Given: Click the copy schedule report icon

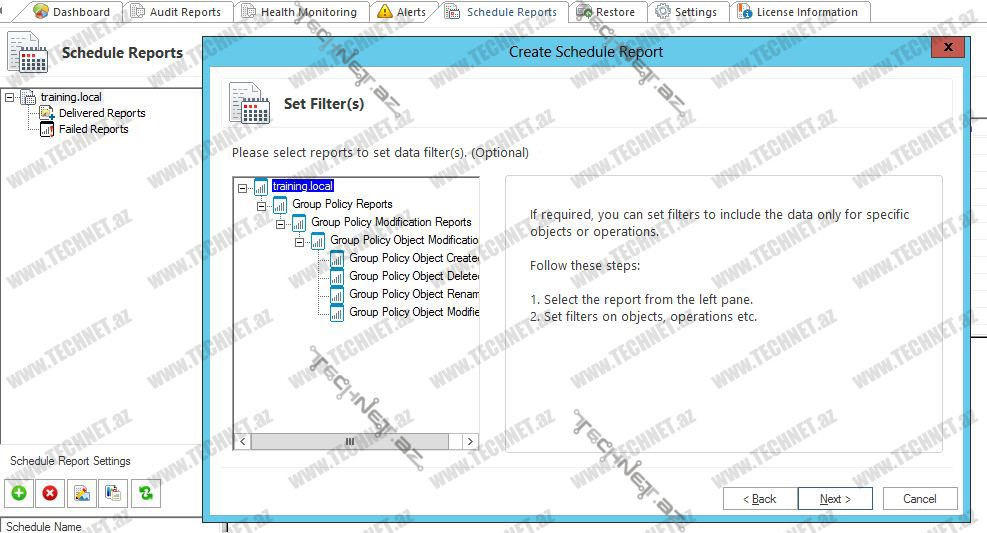Looking at the screenshot, I should (114, 492).
